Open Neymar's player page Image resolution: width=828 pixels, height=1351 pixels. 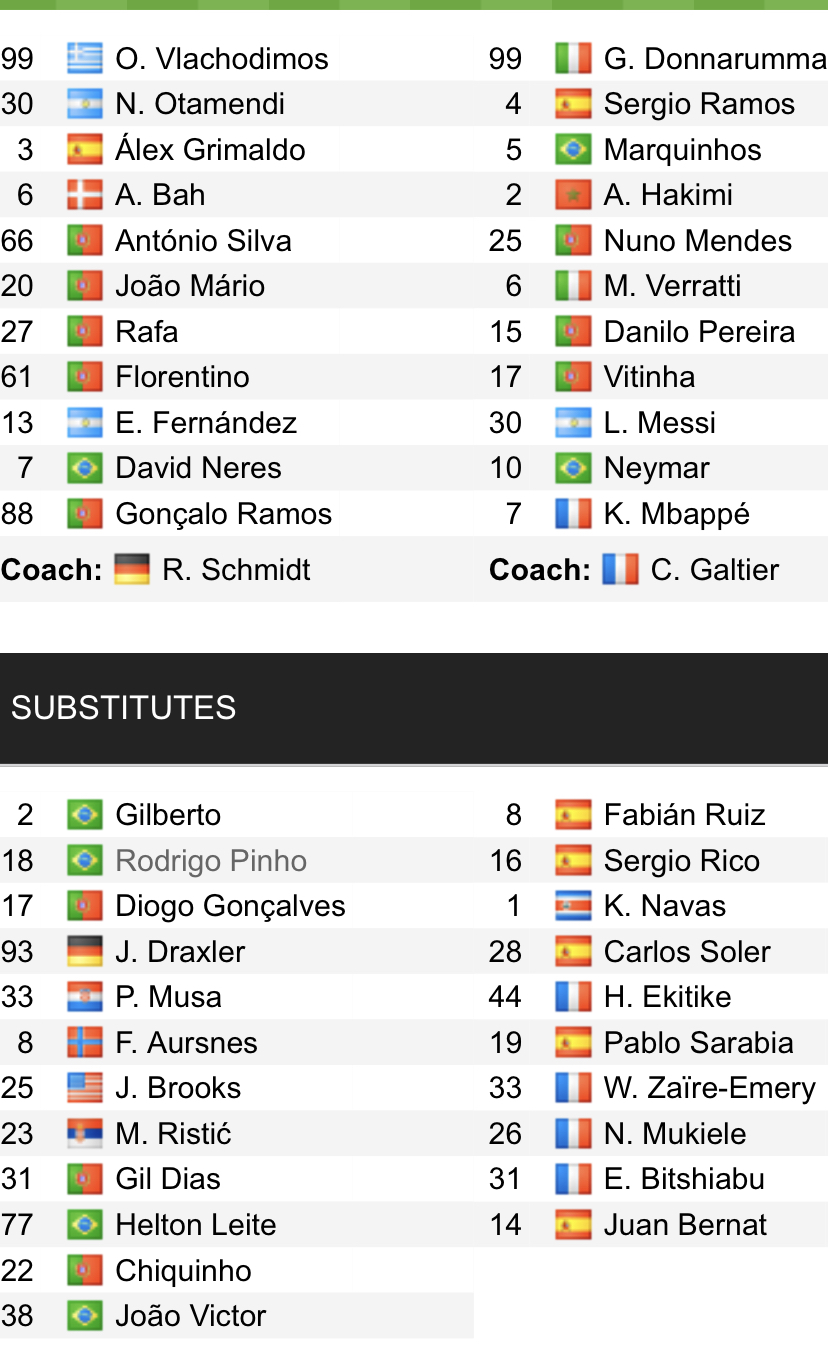(656, 468)
